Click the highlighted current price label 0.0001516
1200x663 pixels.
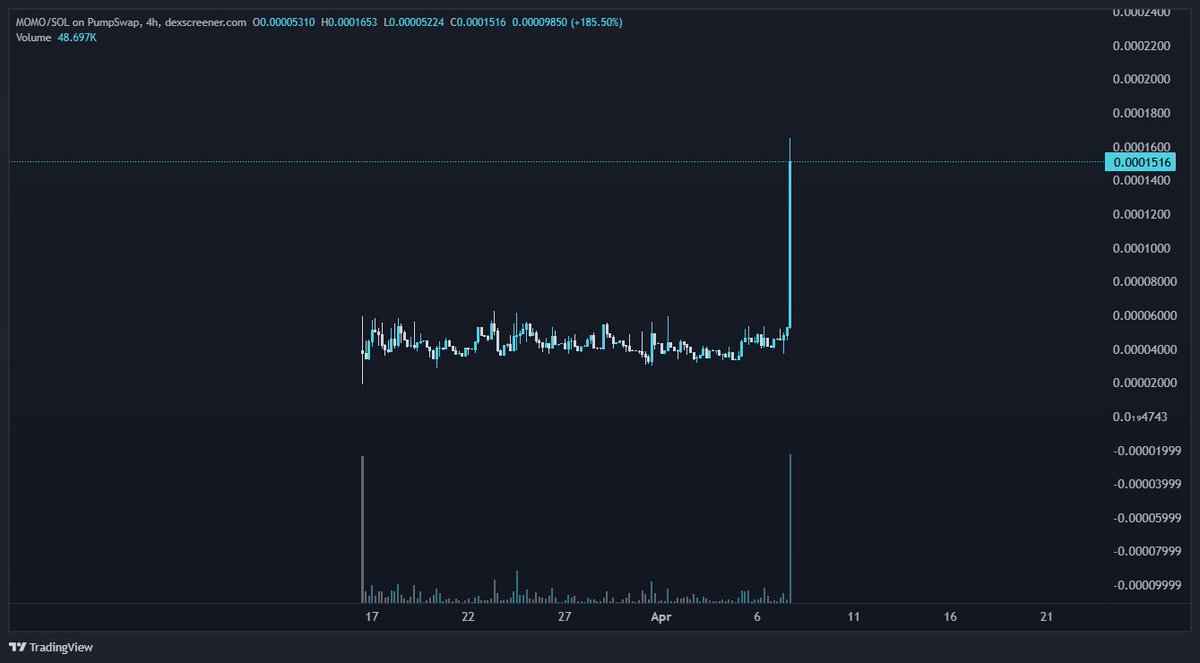point(1141,162)
